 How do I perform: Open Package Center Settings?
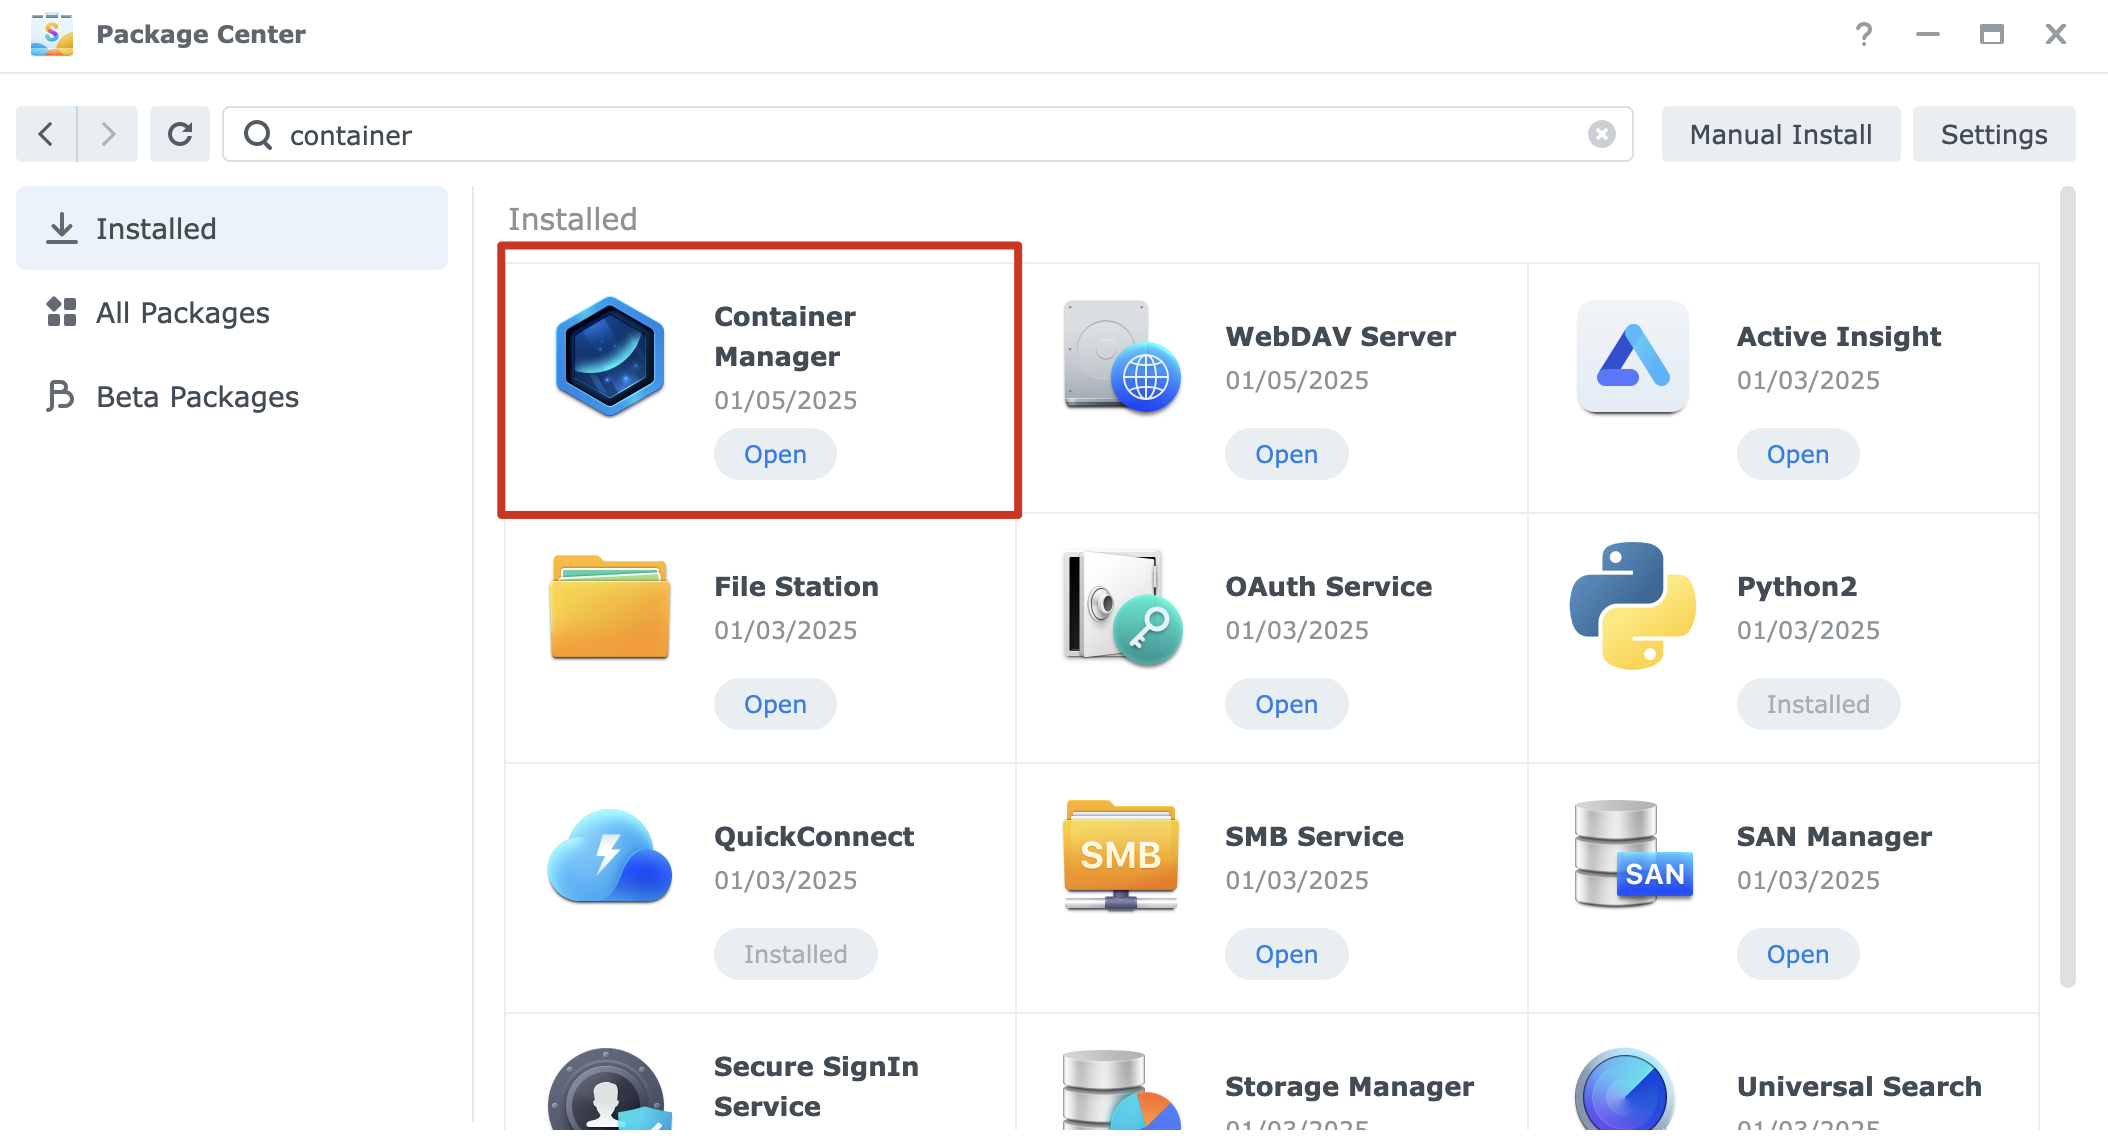[1994, 134]
